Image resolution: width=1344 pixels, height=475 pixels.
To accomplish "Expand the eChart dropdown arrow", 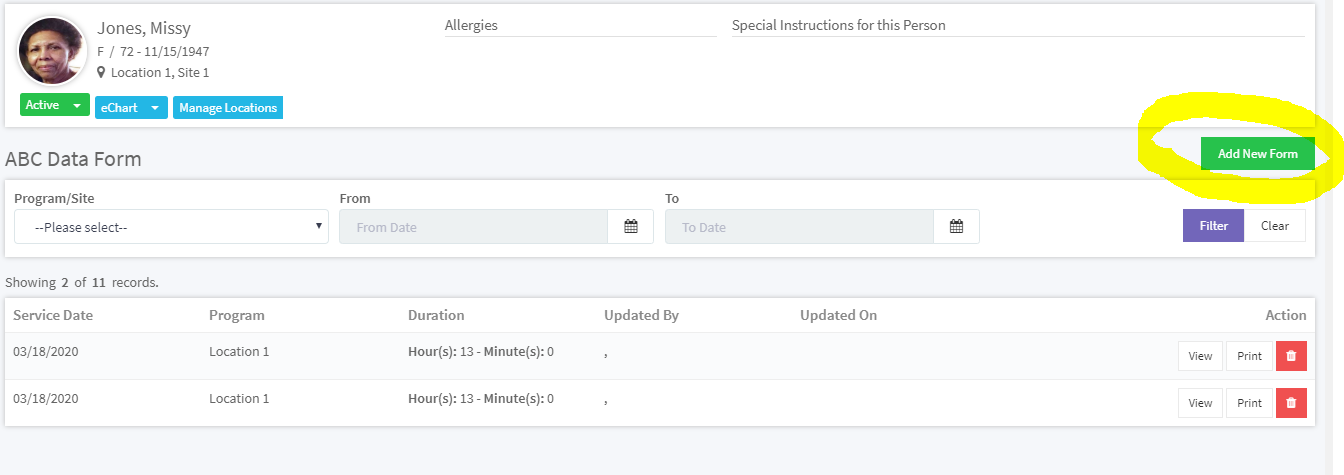I will (x=155, y=108).
